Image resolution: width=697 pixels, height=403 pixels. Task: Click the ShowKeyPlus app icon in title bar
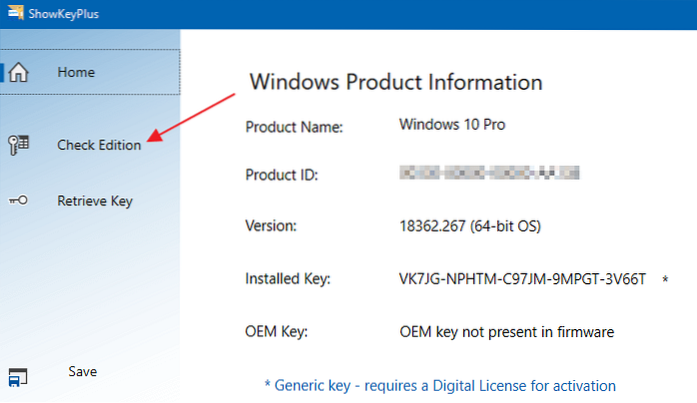click(x=16, y=12)
